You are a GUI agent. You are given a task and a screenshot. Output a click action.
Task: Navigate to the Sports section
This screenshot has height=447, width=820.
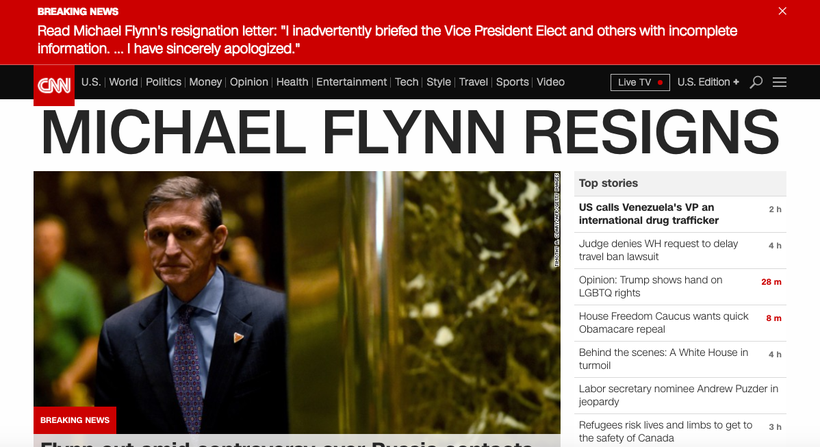(x=512, y=82)
